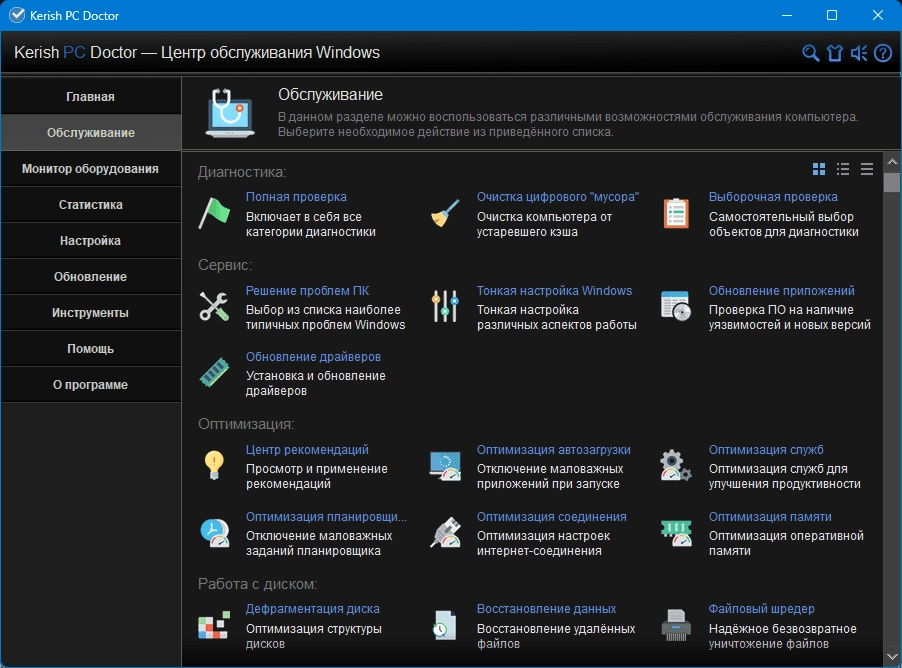The image size is (902, 668).
Task: Open the Полная проверка link
Action: [296, 197]
